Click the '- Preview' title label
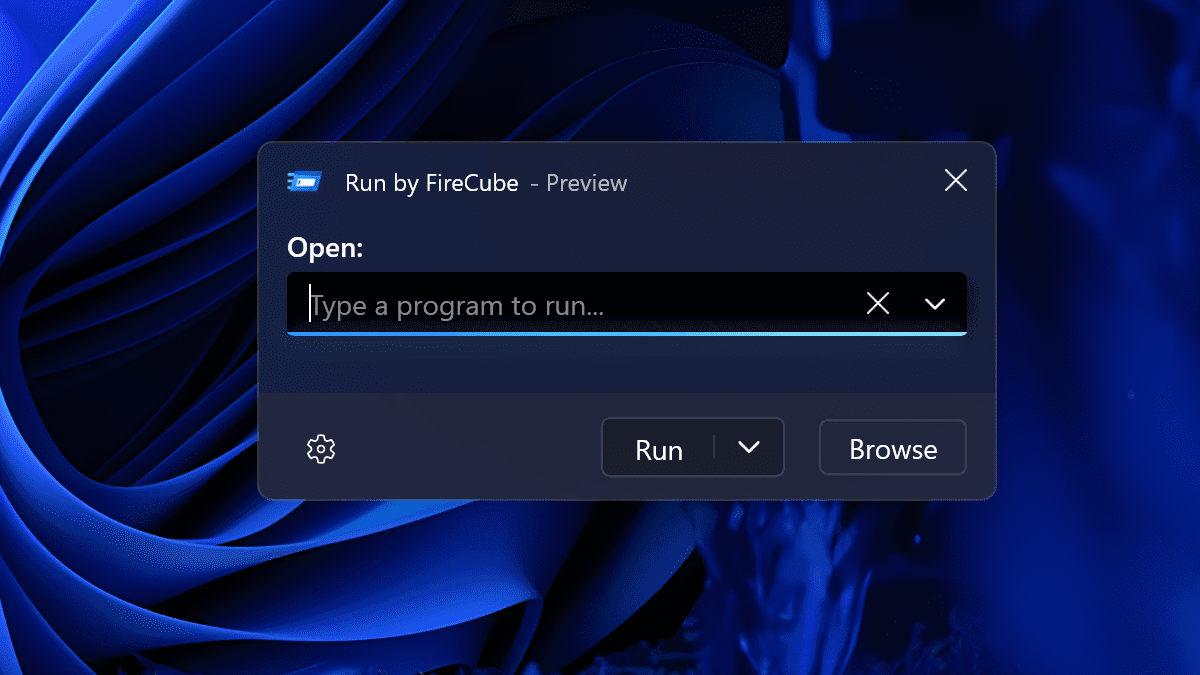Screen dimensions: 1200x675 click(579, 183)
